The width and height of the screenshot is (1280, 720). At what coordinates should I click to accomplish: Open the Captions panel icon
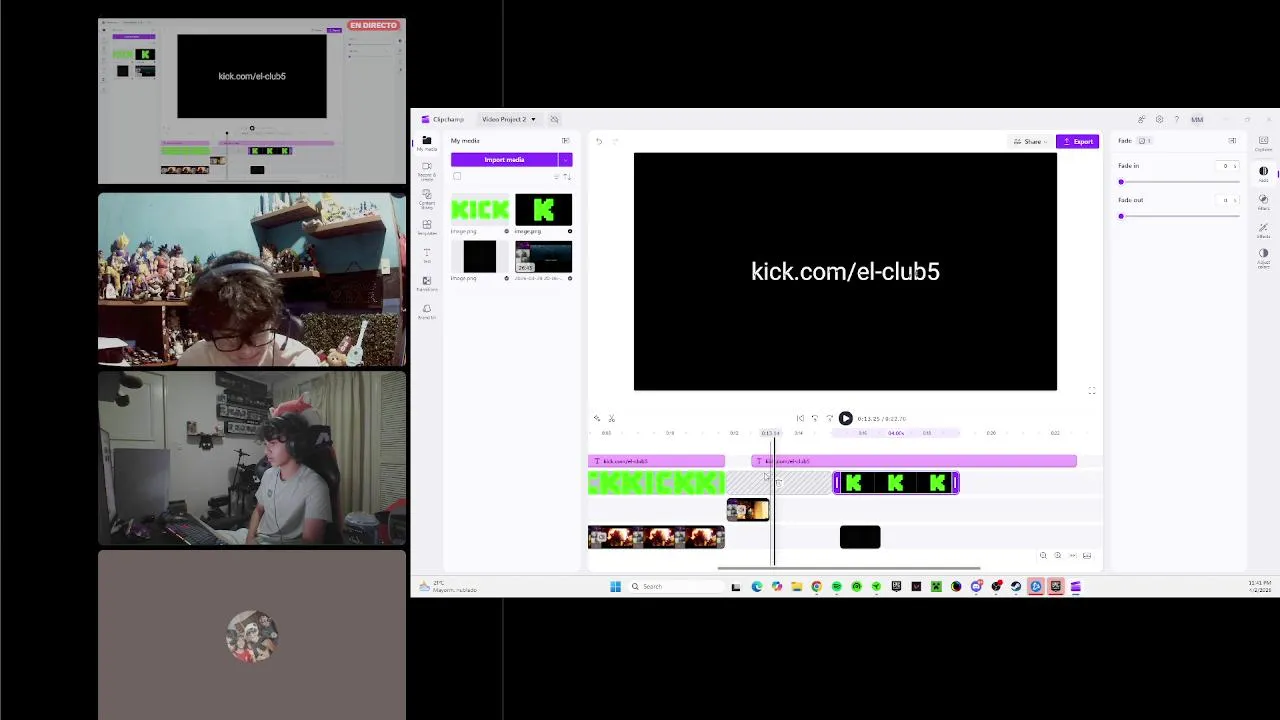[x=1263, y=143]
